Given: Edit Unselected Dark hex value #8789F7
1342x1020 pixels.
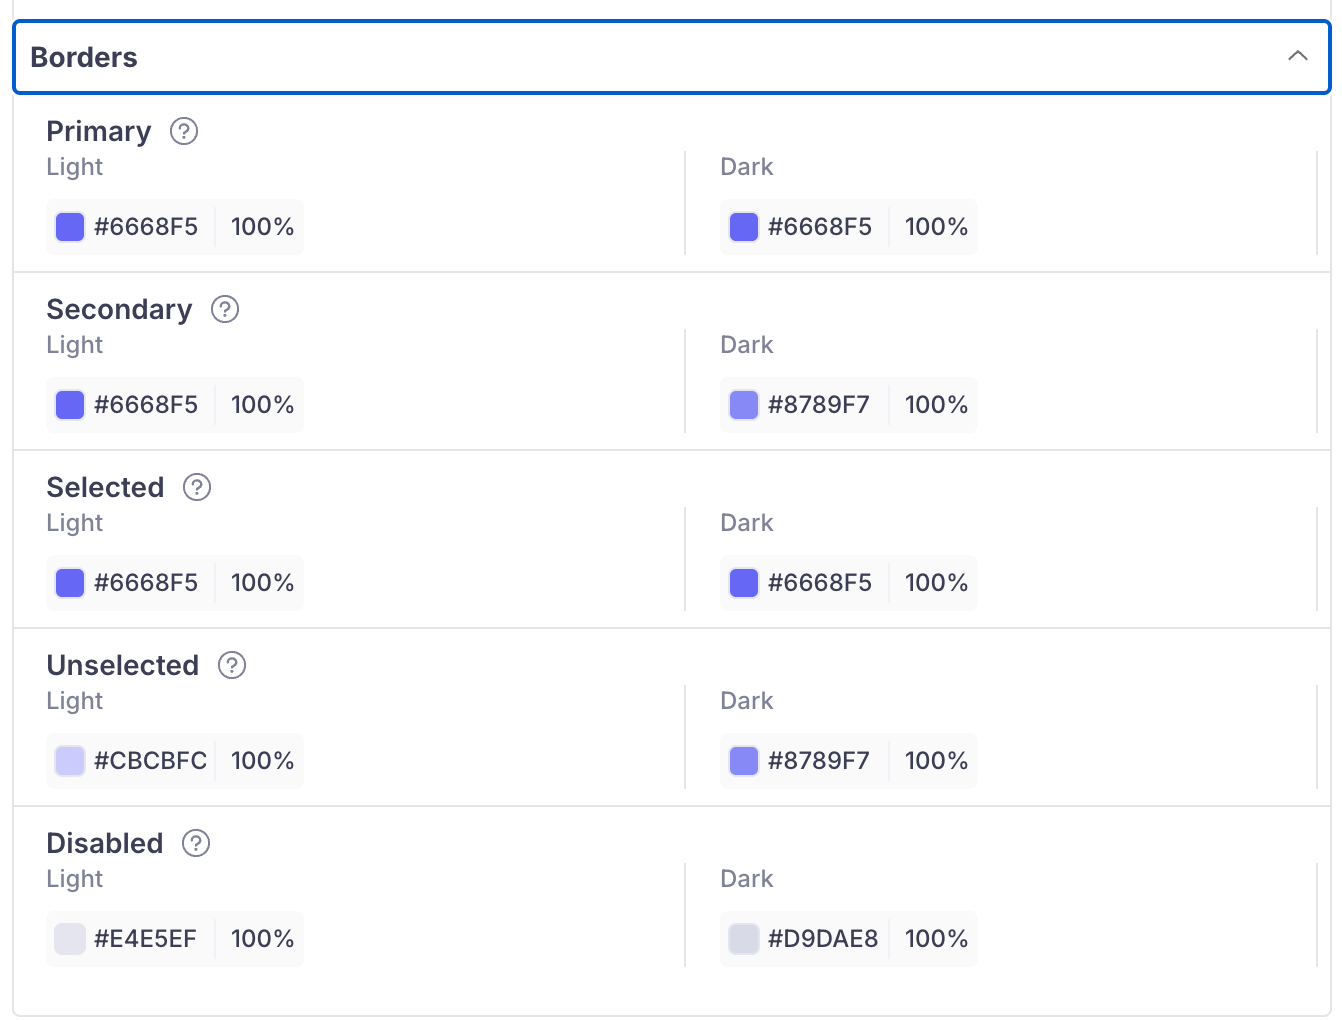Looking at the screenshot, I should (819, 761).
